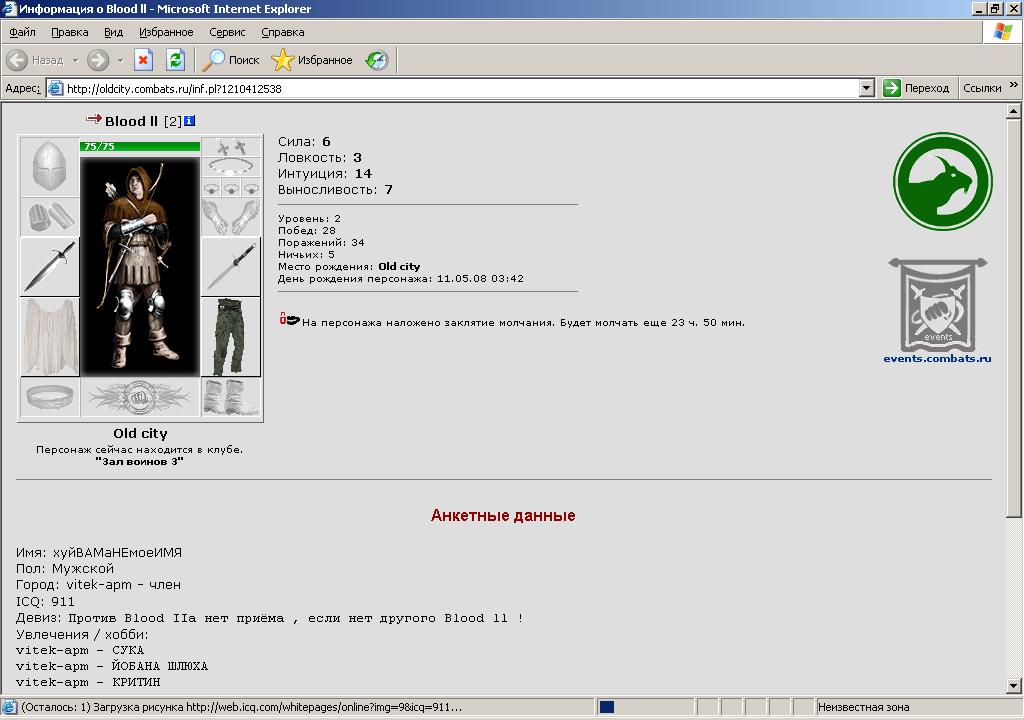Viewport: 1024px width, 720px height.
Task: Open Поиск search magnifier button
Action: pyautogui.click(x=231, y=60)
